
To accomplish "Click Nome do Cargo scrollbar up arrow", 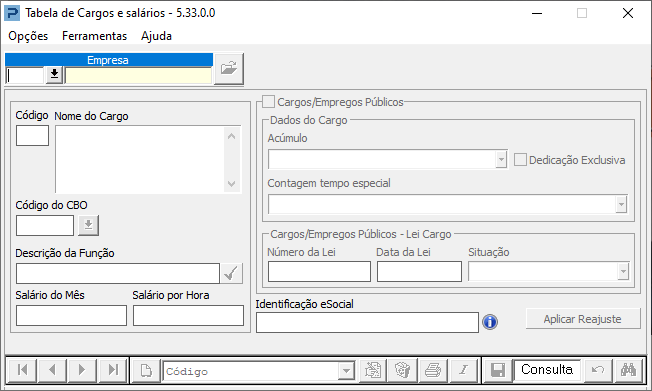I will point(232,136).
